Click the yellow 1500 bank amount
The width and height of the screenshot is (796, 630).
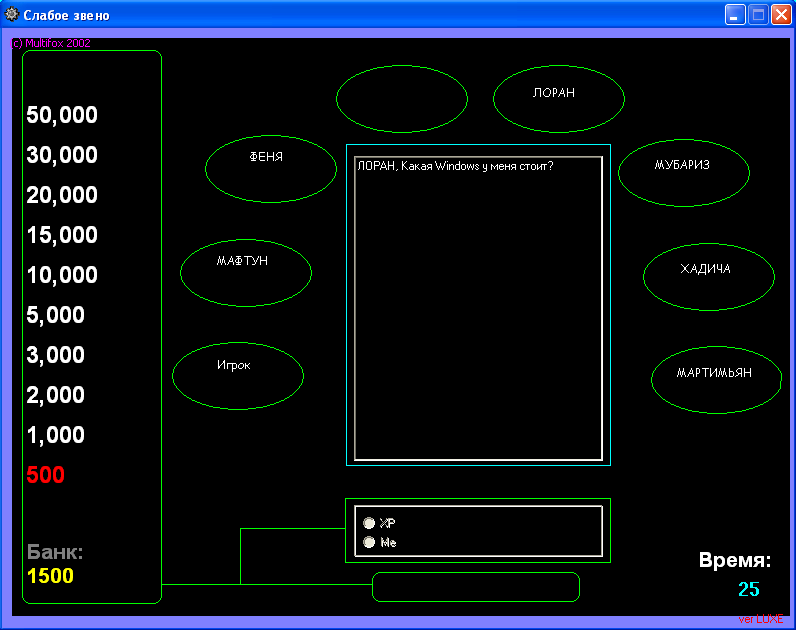50,576
